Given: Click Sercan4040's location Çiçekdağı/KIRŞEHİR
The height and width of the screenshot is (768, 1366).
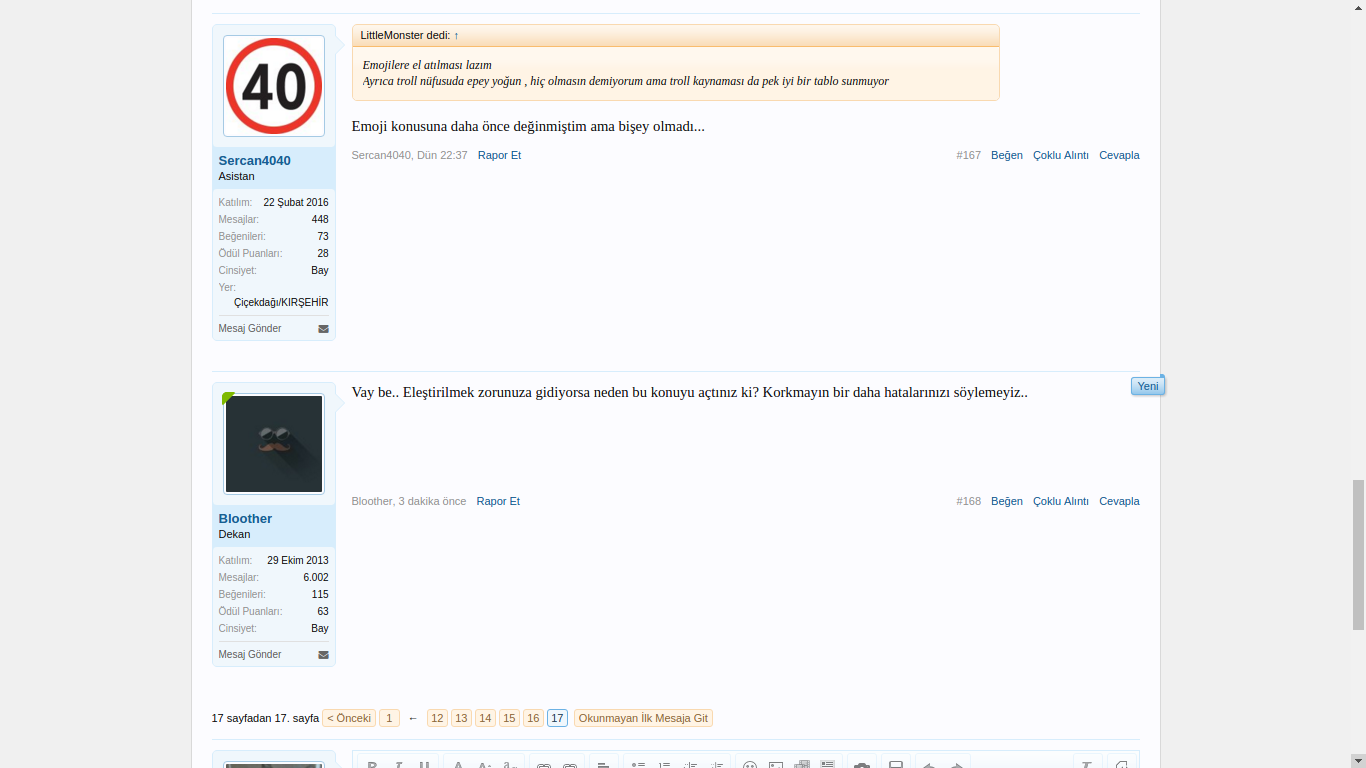Looking at the screenshot, I should (281, 302).
